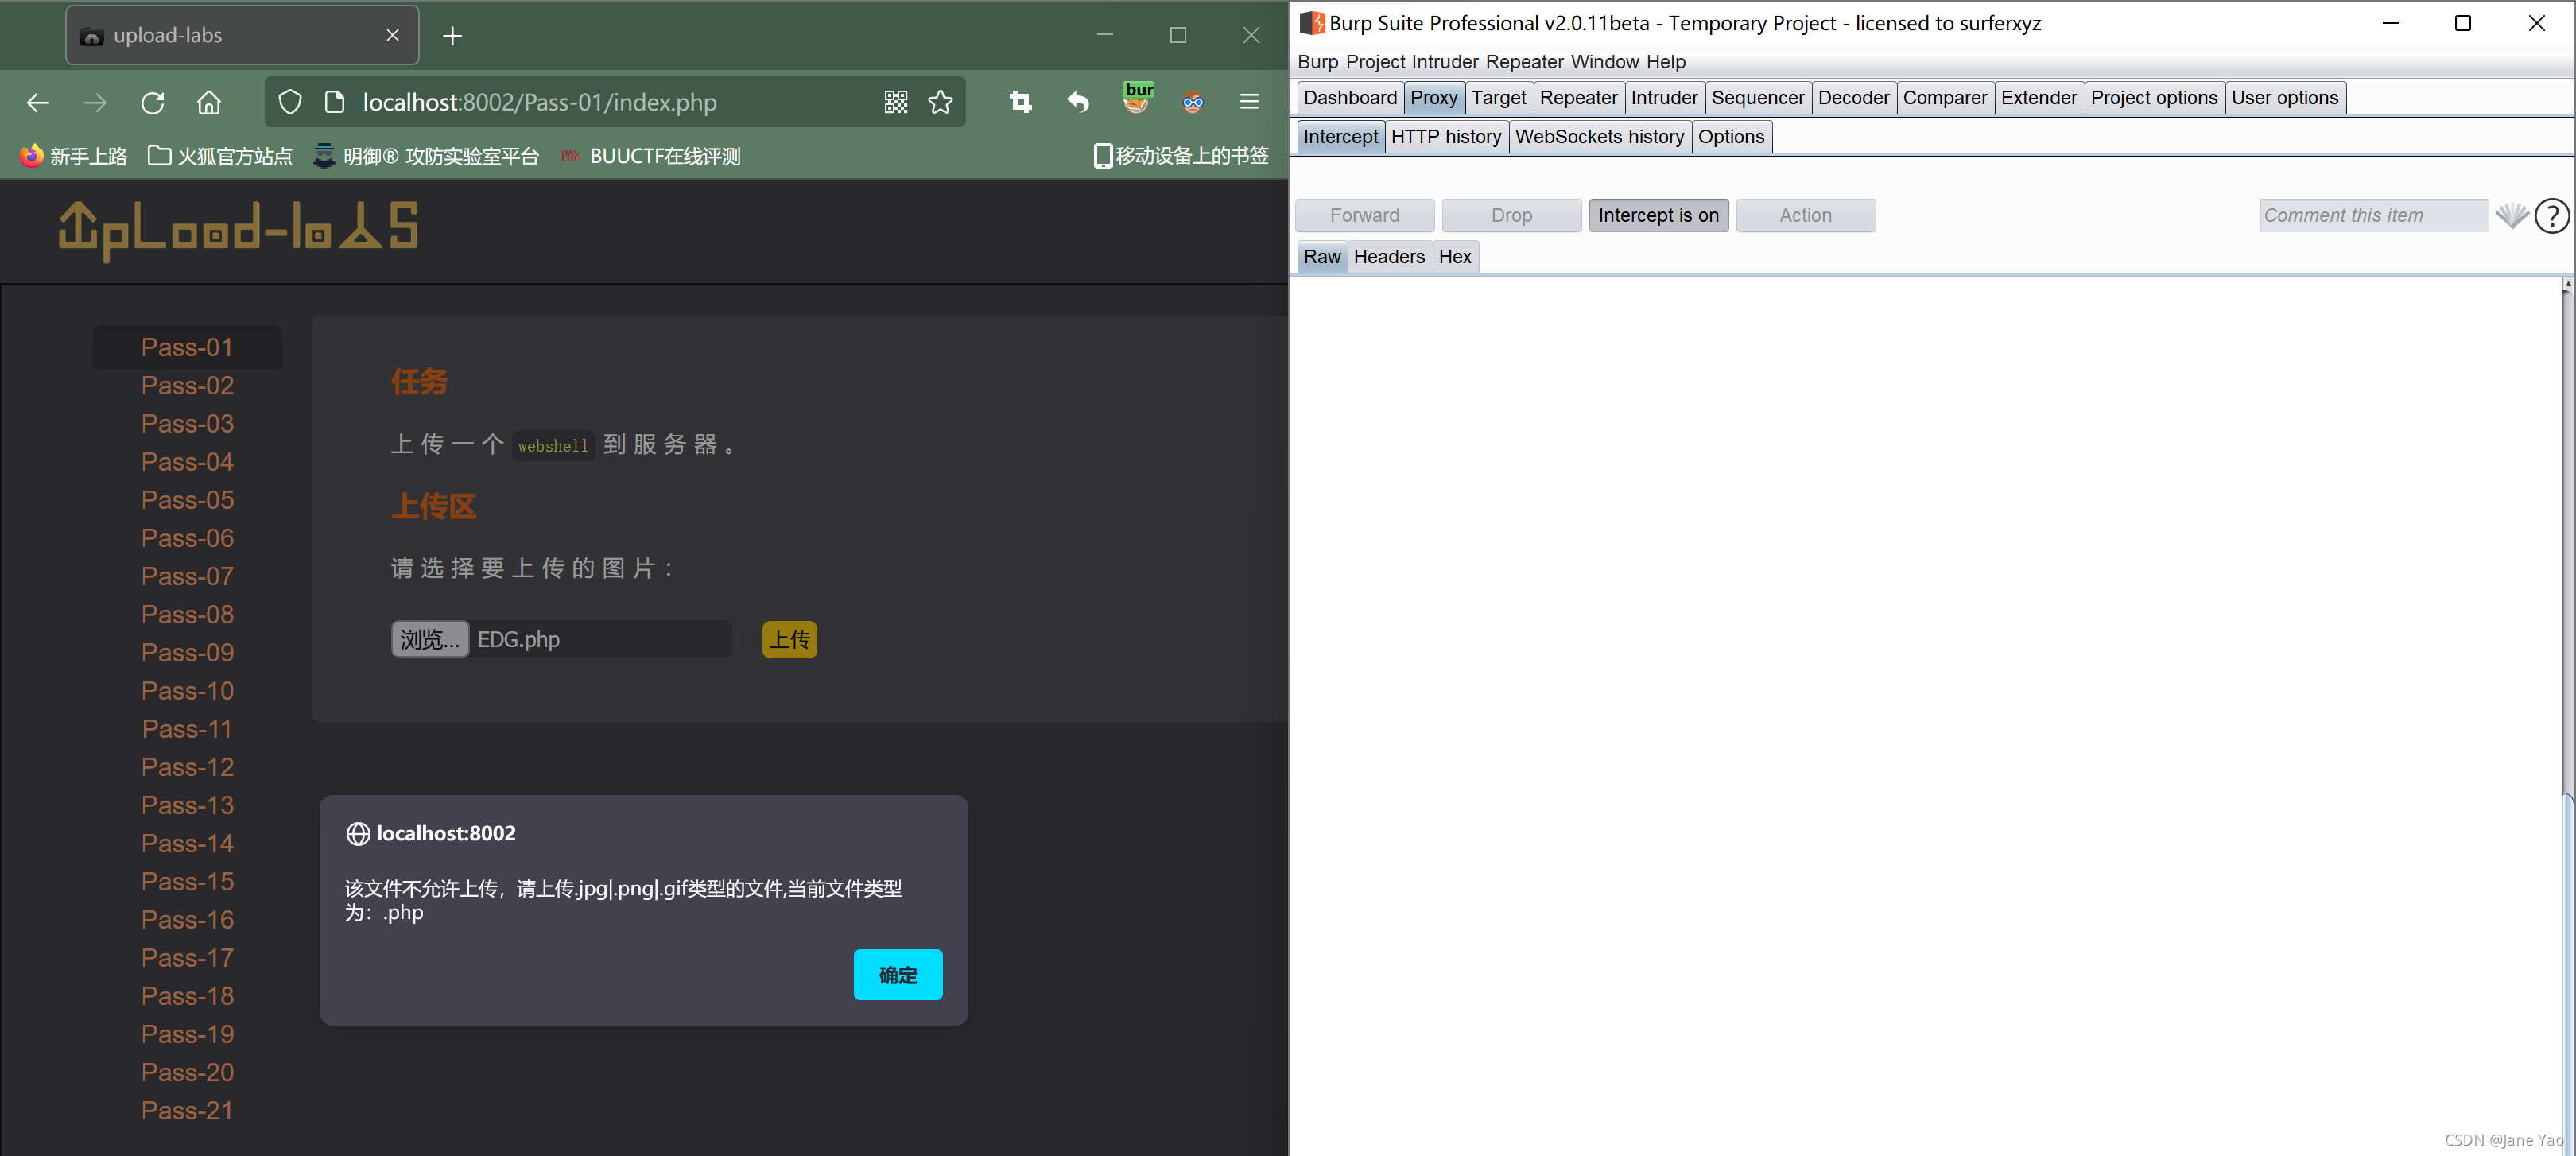
Task: Switch to the Headers view tab
Action: click(1388, 257)
